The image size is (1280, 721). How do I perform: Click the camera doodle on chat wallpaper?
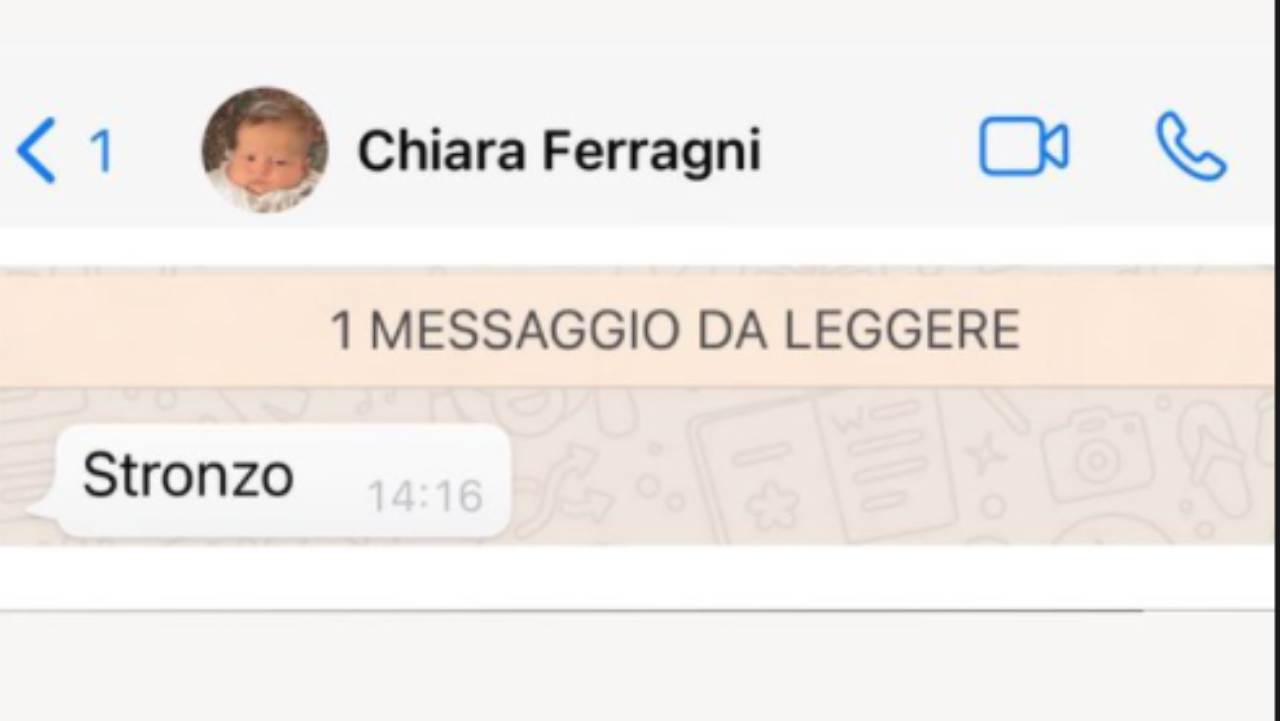tap(1097, 456)
